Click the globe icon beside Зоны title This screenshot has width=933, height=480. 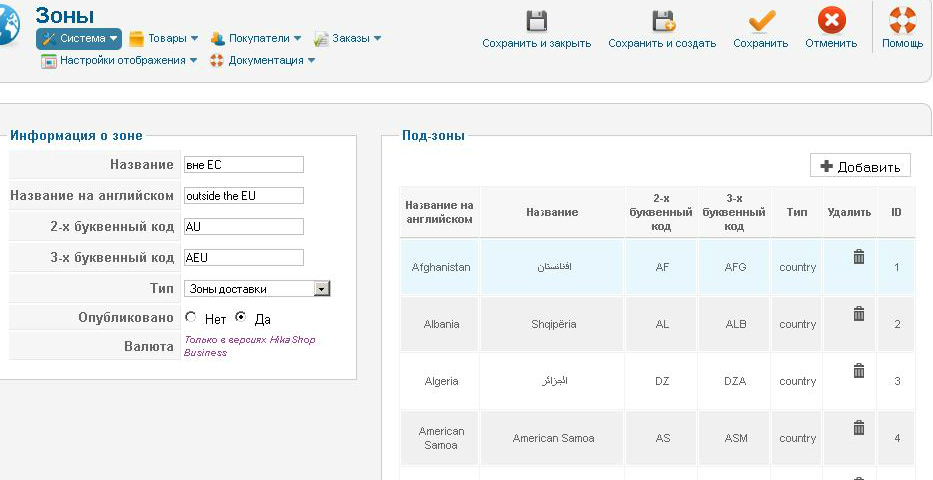coord(9,26)
